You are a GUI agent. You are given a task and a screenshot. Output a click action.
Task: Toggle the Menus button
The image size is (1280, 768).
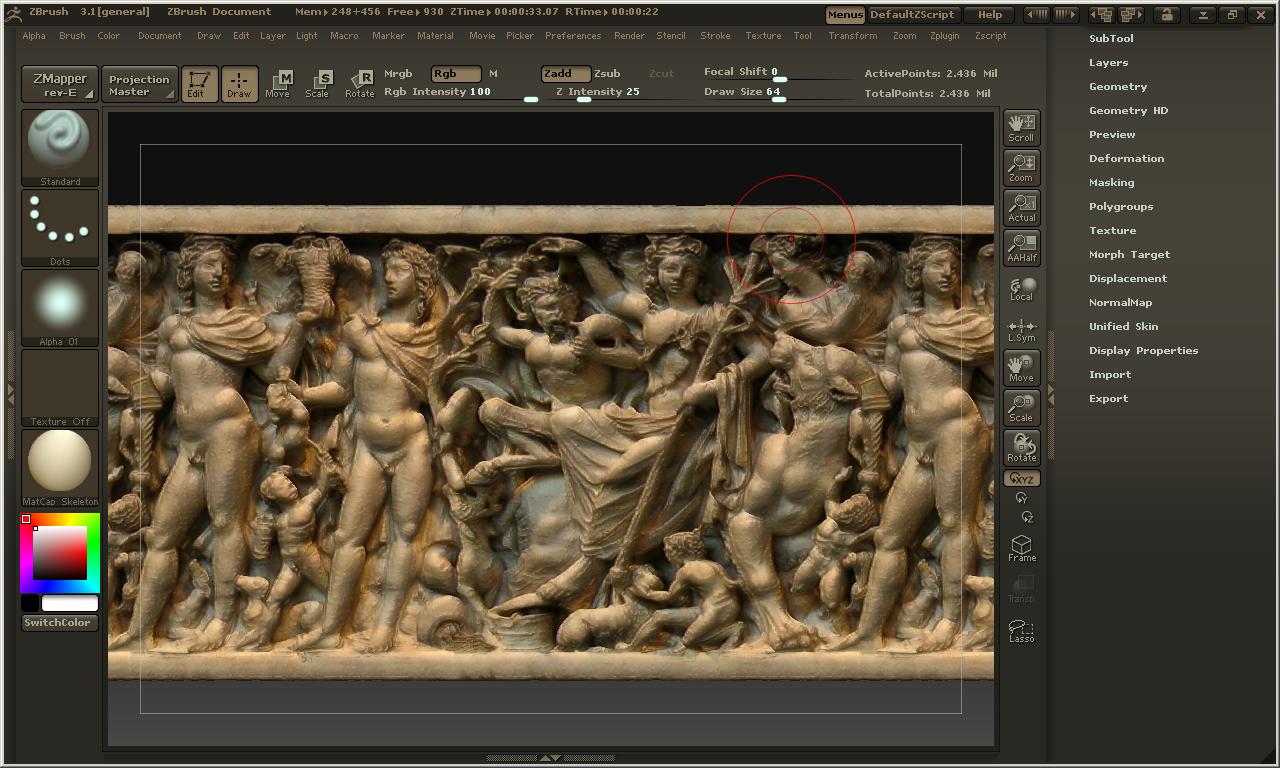coord(845,14)
